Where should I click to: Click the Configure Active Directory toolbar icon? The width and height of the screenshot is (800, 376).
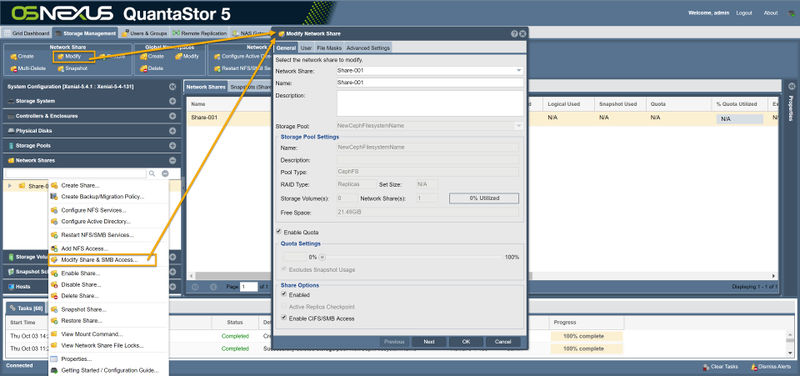[217, 57]
